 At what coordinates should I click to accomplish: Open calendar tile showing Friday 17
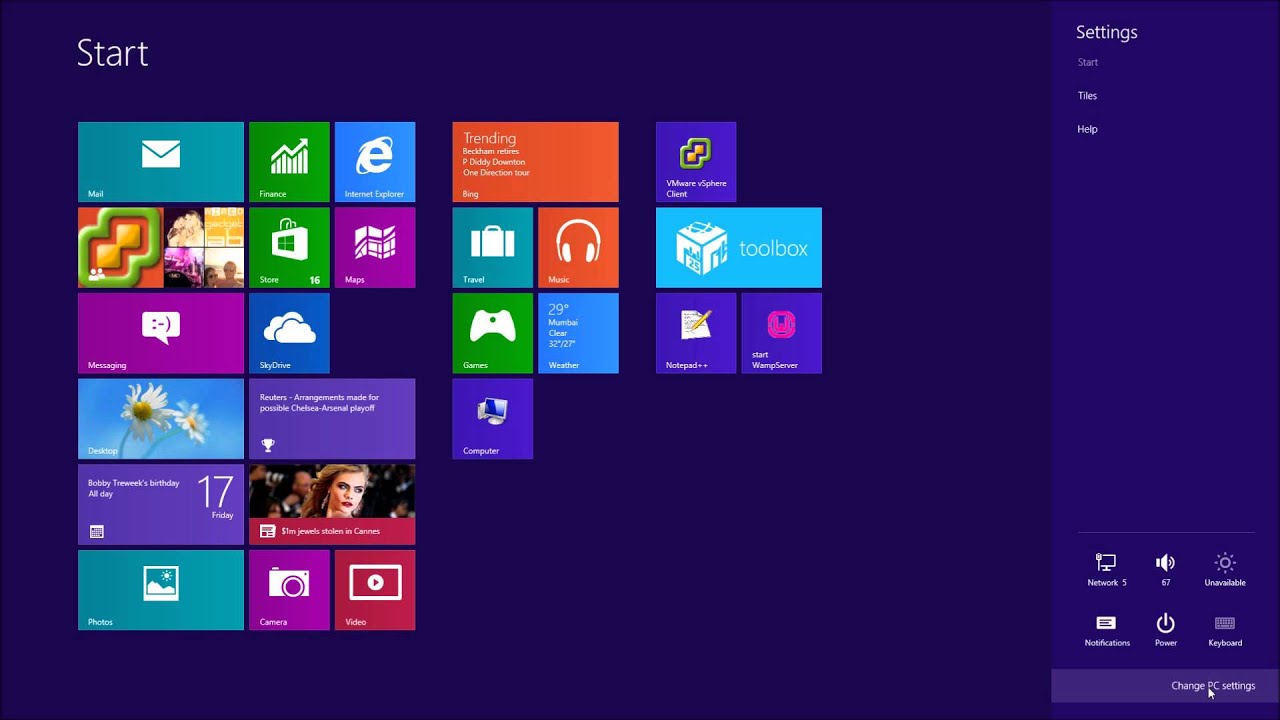[x=161, y=504]
